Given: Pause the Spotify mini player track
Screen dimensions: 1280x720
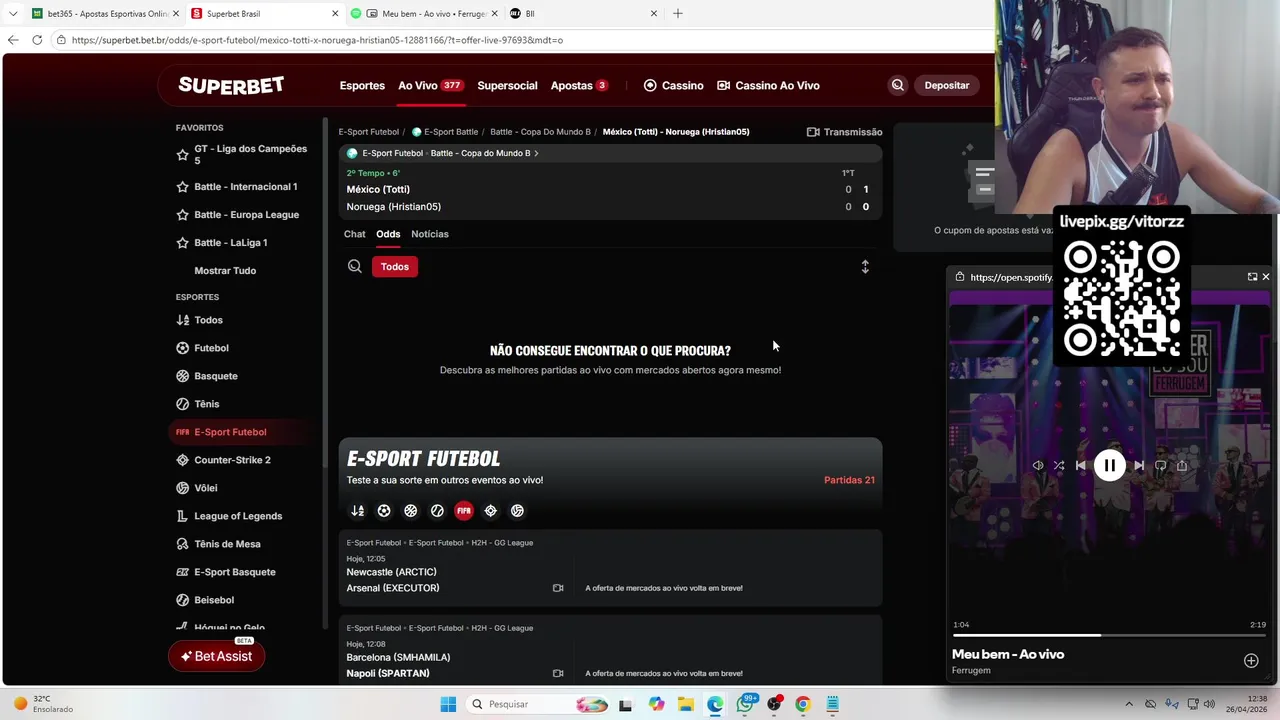Looking at the screenshot, I should (x=1109, y=465).
